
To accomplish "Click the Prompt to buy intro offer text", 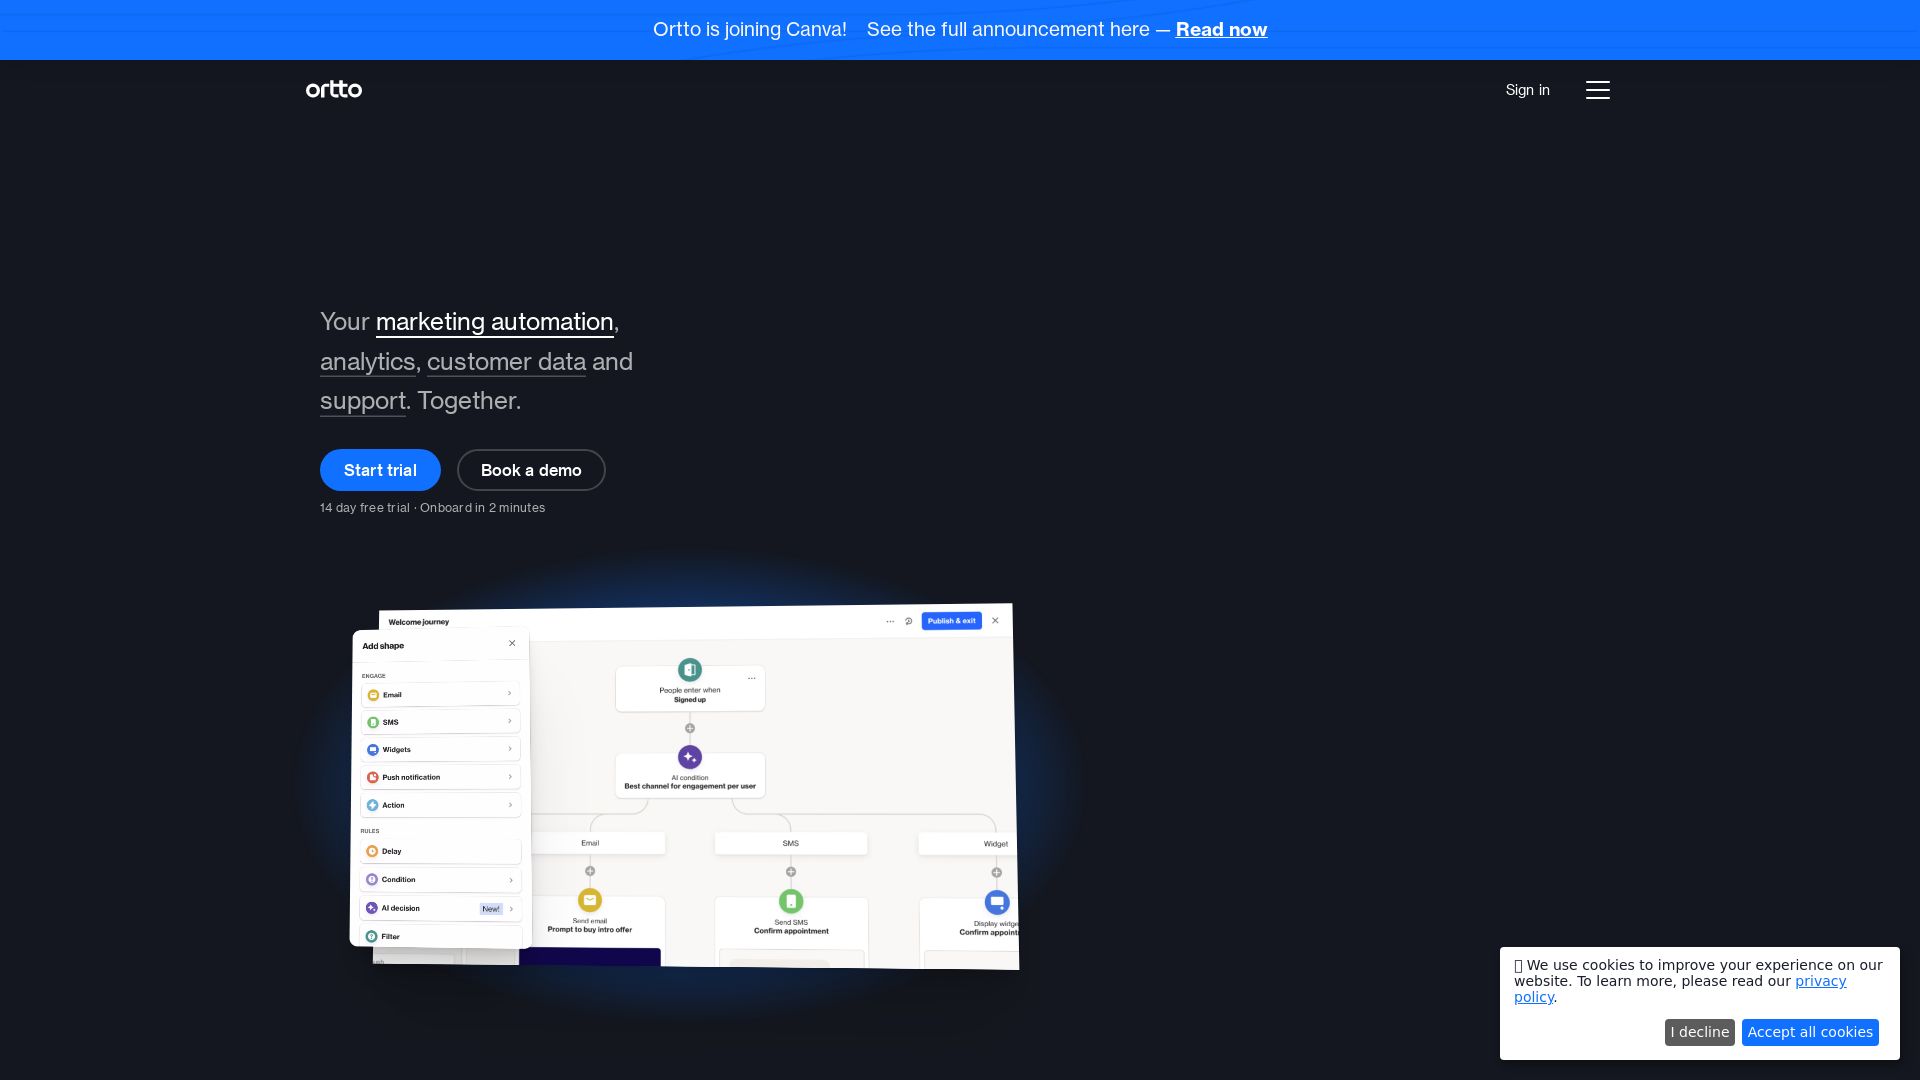I will tap(590, 930).
